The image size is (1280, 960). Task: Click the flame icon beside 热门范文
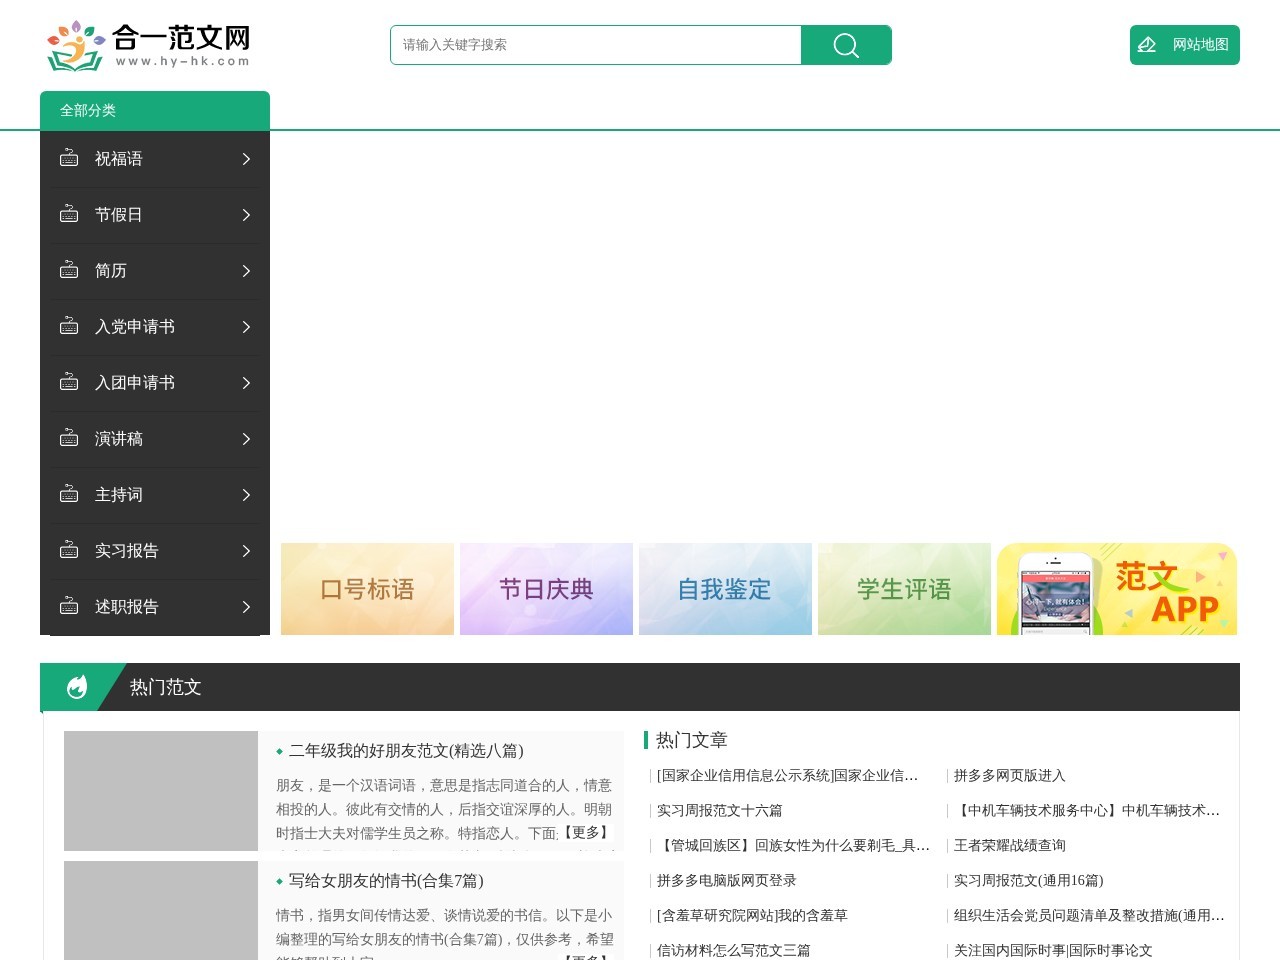point(77,687)
